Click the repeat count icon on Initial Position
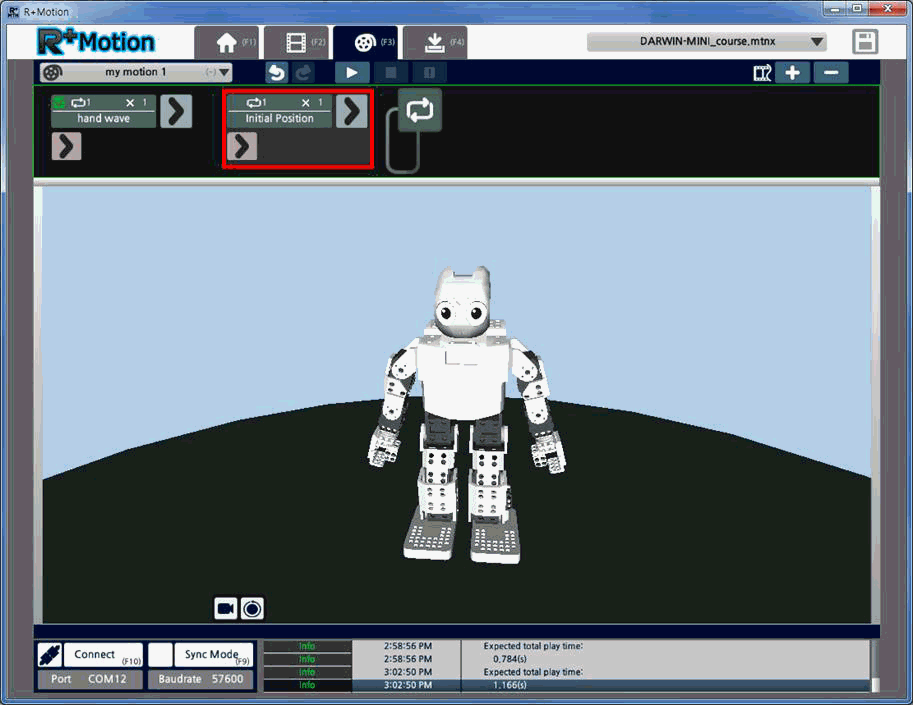The image size is (913, 705). pyautogui.click(x=256, y=102)
